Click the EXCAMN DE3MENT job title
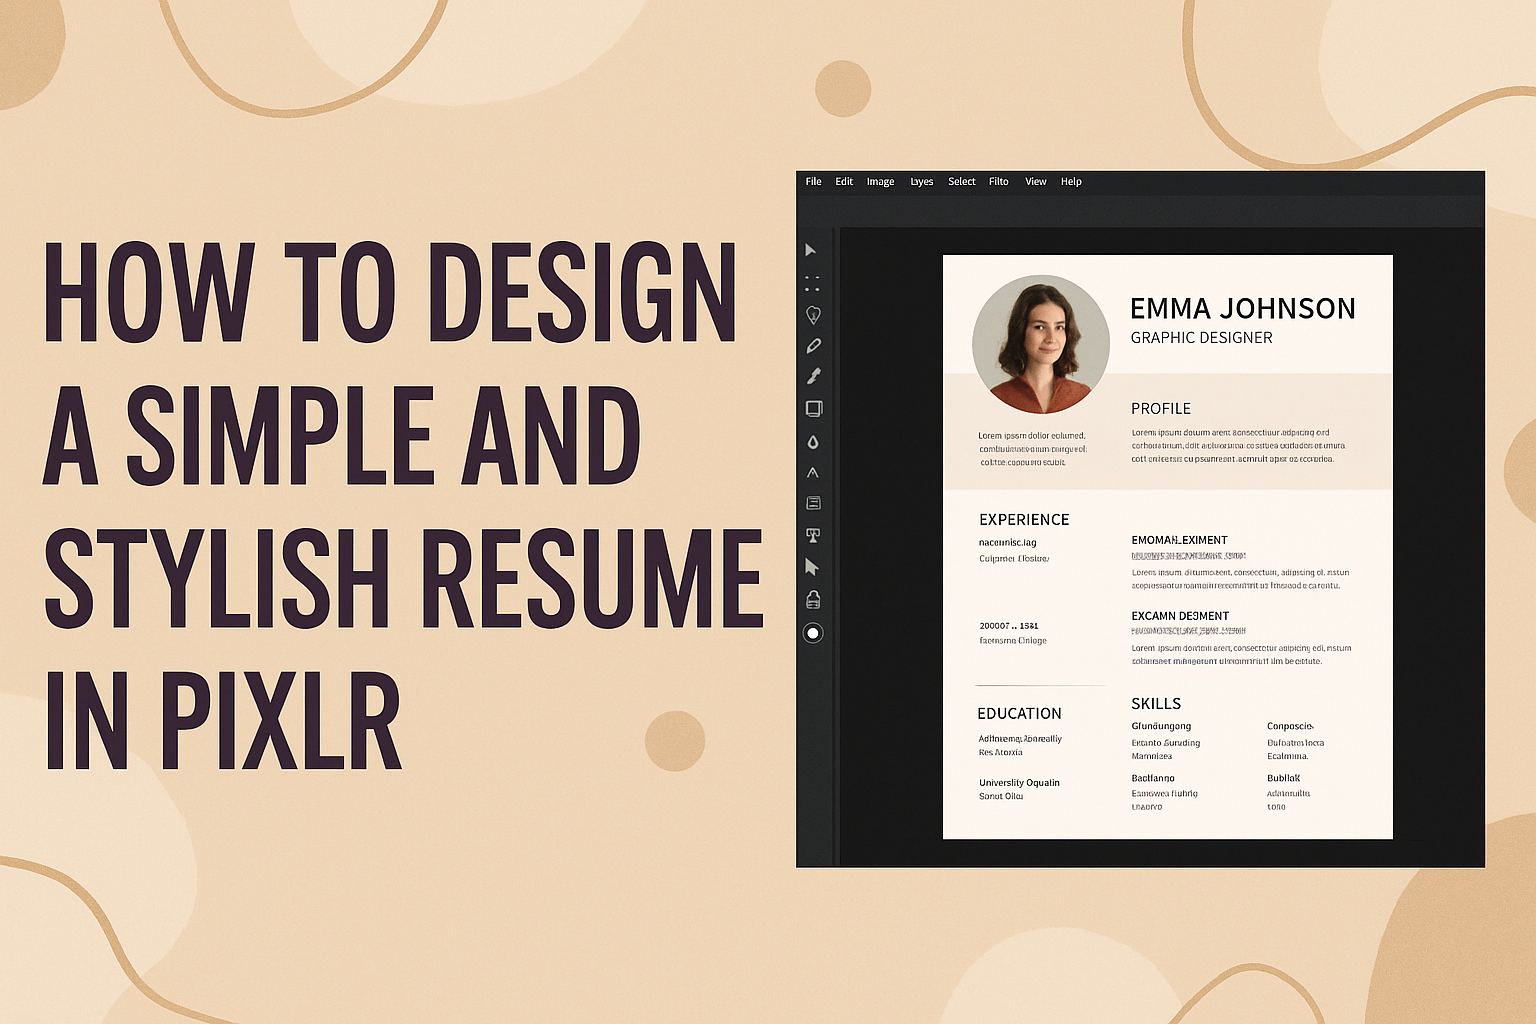The image size is (1536, 1024). pyautogui.click(x=1180, y=616)
